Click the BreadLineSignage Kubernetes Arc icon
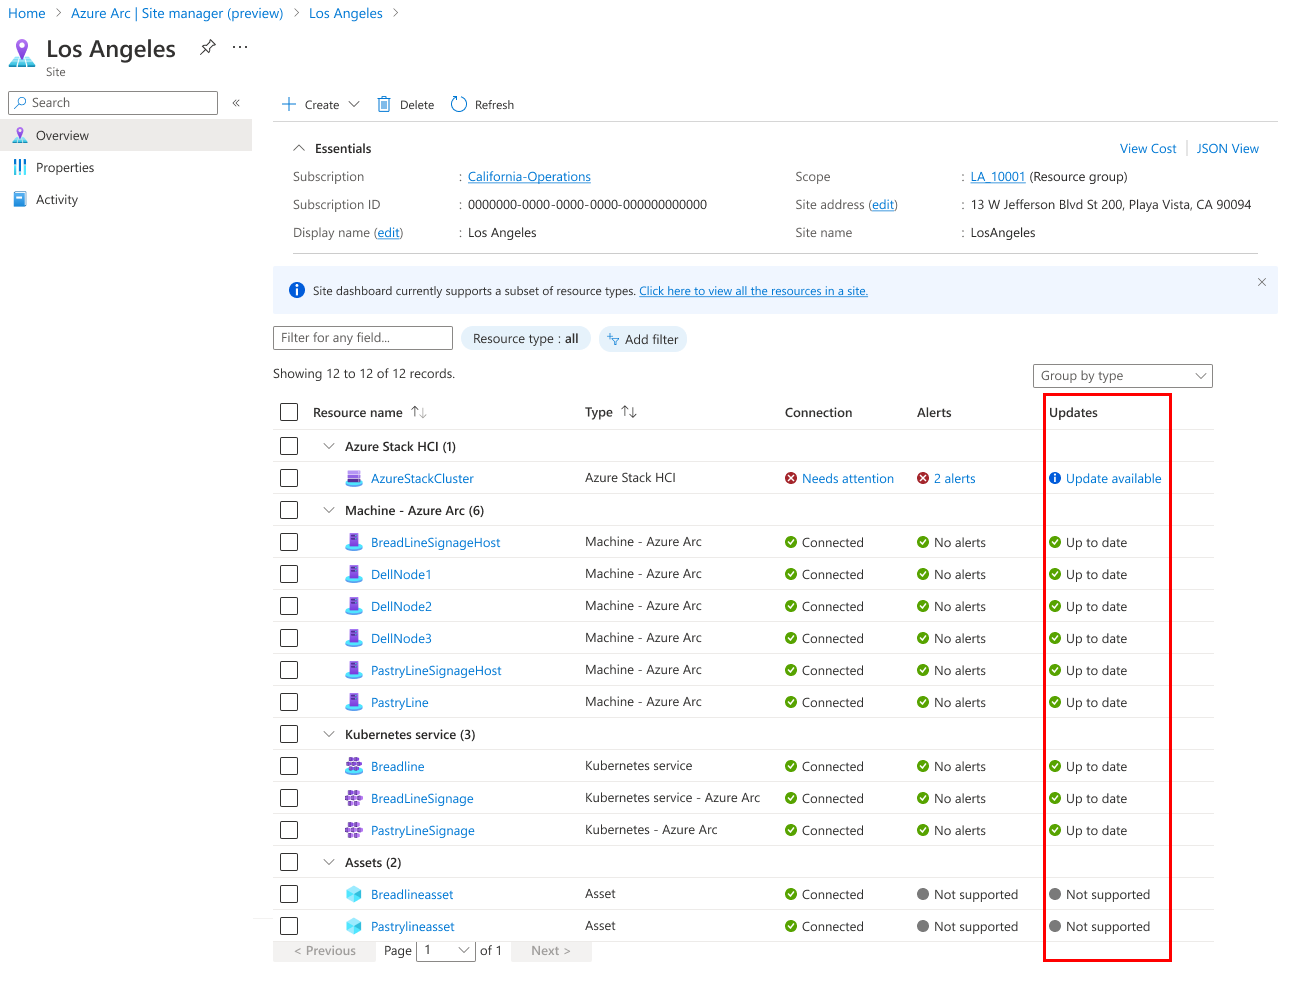Viewport: 1292px width, 982px height. [354, 798]
